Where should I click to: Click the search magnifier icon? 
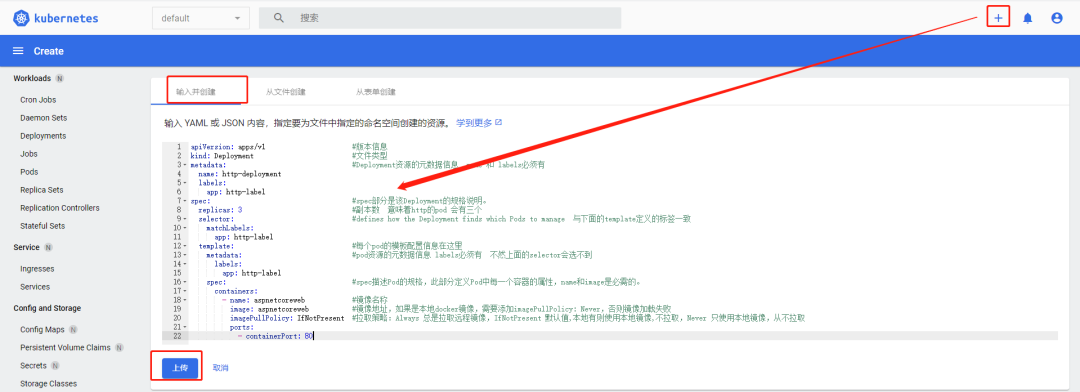[x=278, y=18]
